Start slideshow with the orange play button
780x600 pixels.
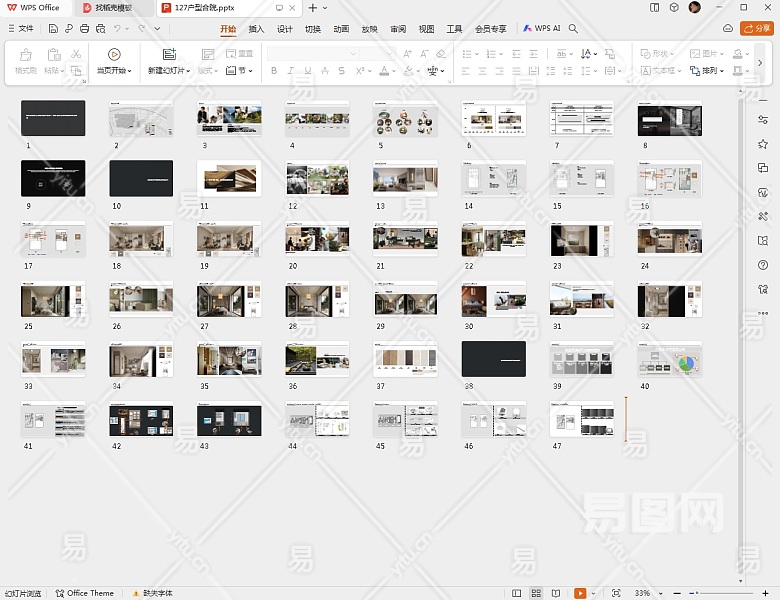(580, 593)
